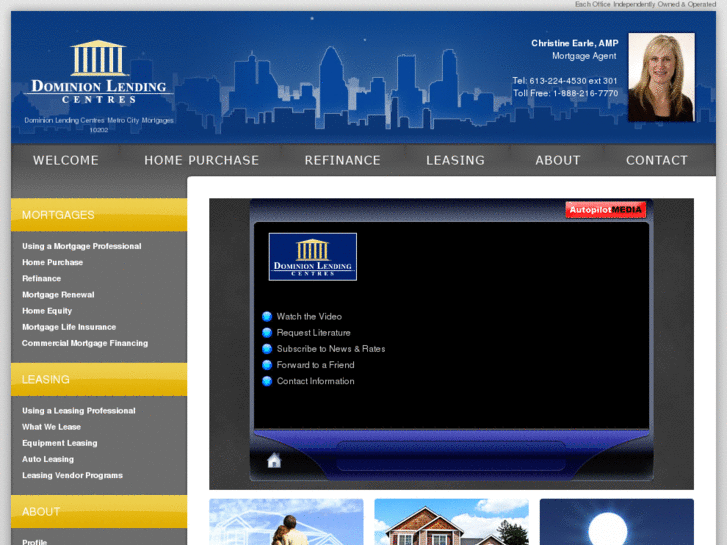Screen dimensions: 727x545
Task: Click the blue bullet beside Request Literature
Action: tap(267, 333)
